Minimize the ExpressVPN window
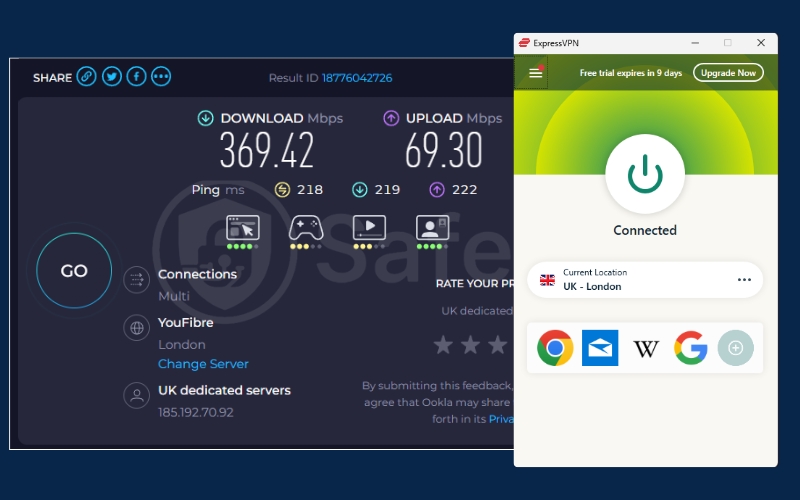 tap(695, 43)
